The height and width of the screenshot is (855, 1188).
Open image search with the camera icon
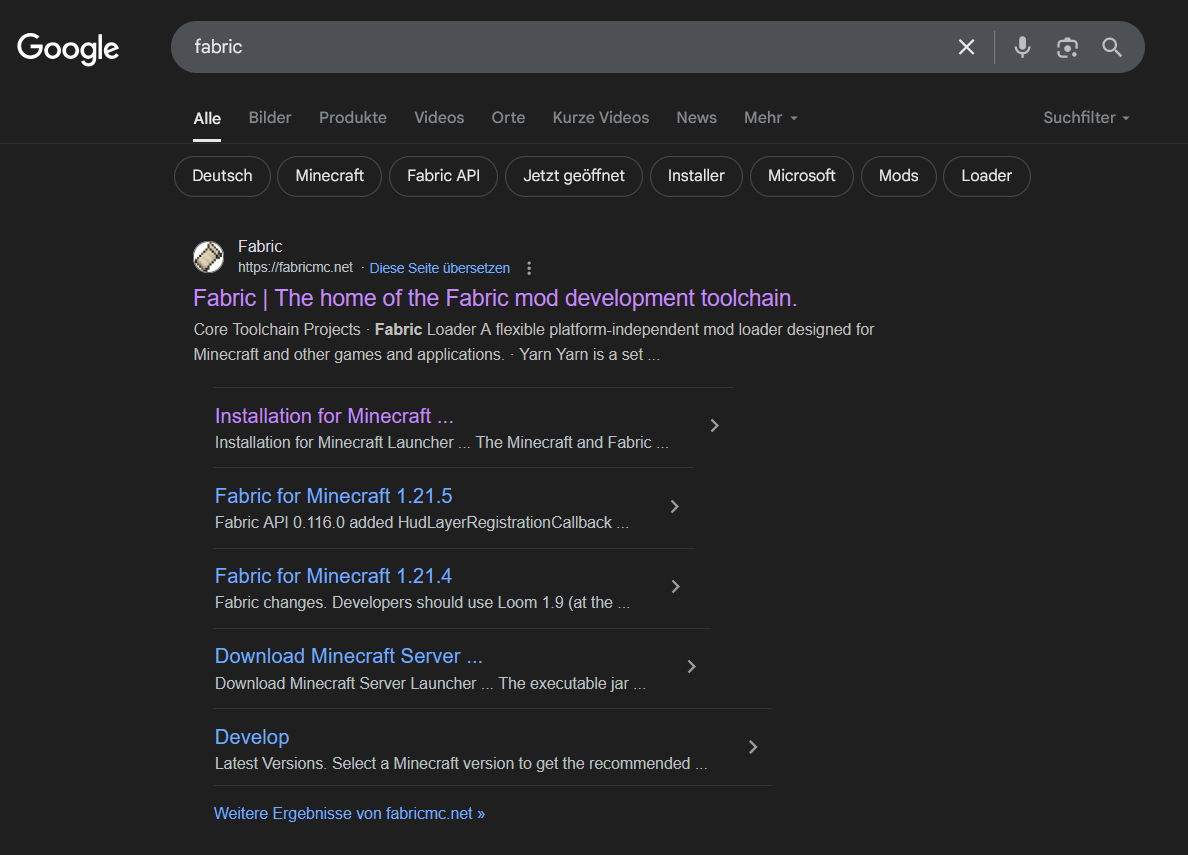point(1067,47)
